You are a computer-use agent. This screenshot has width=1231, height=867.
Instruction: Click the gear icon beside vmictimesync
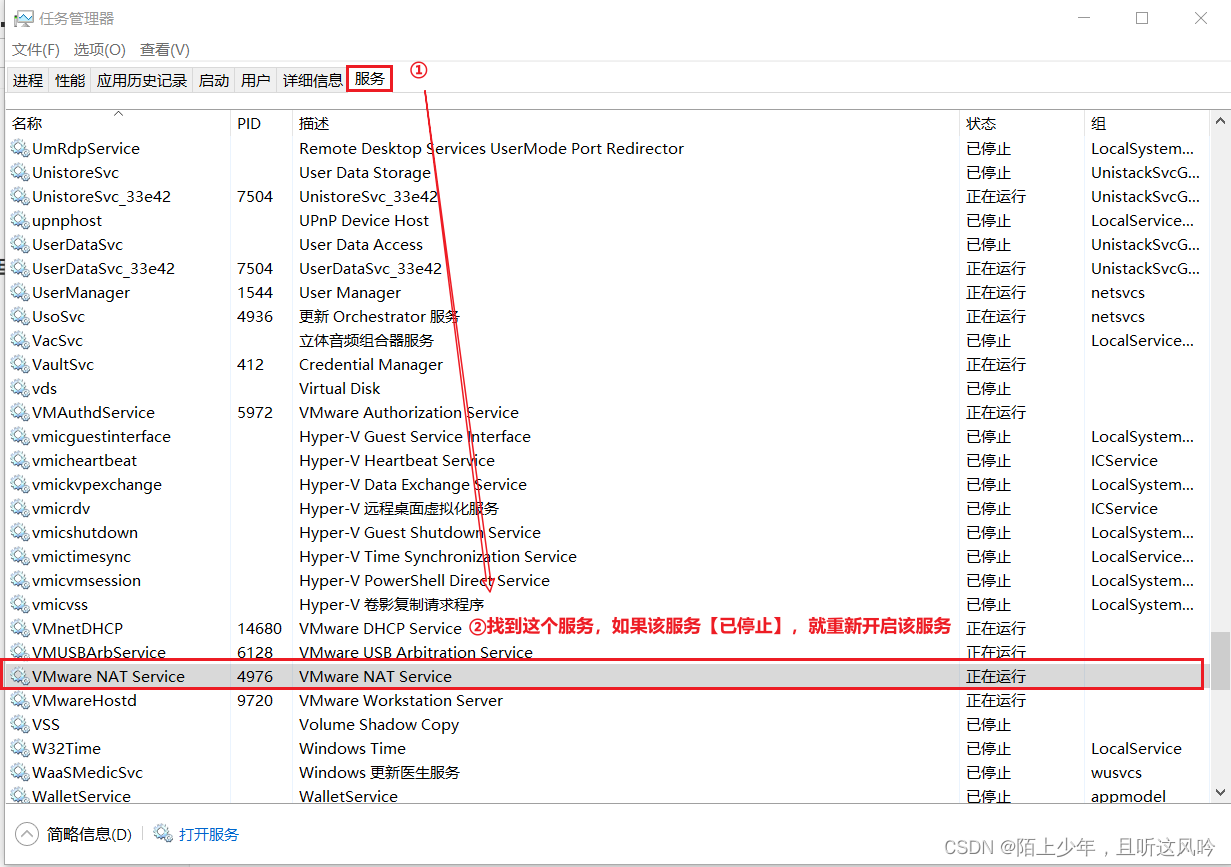tap(20, 556)
